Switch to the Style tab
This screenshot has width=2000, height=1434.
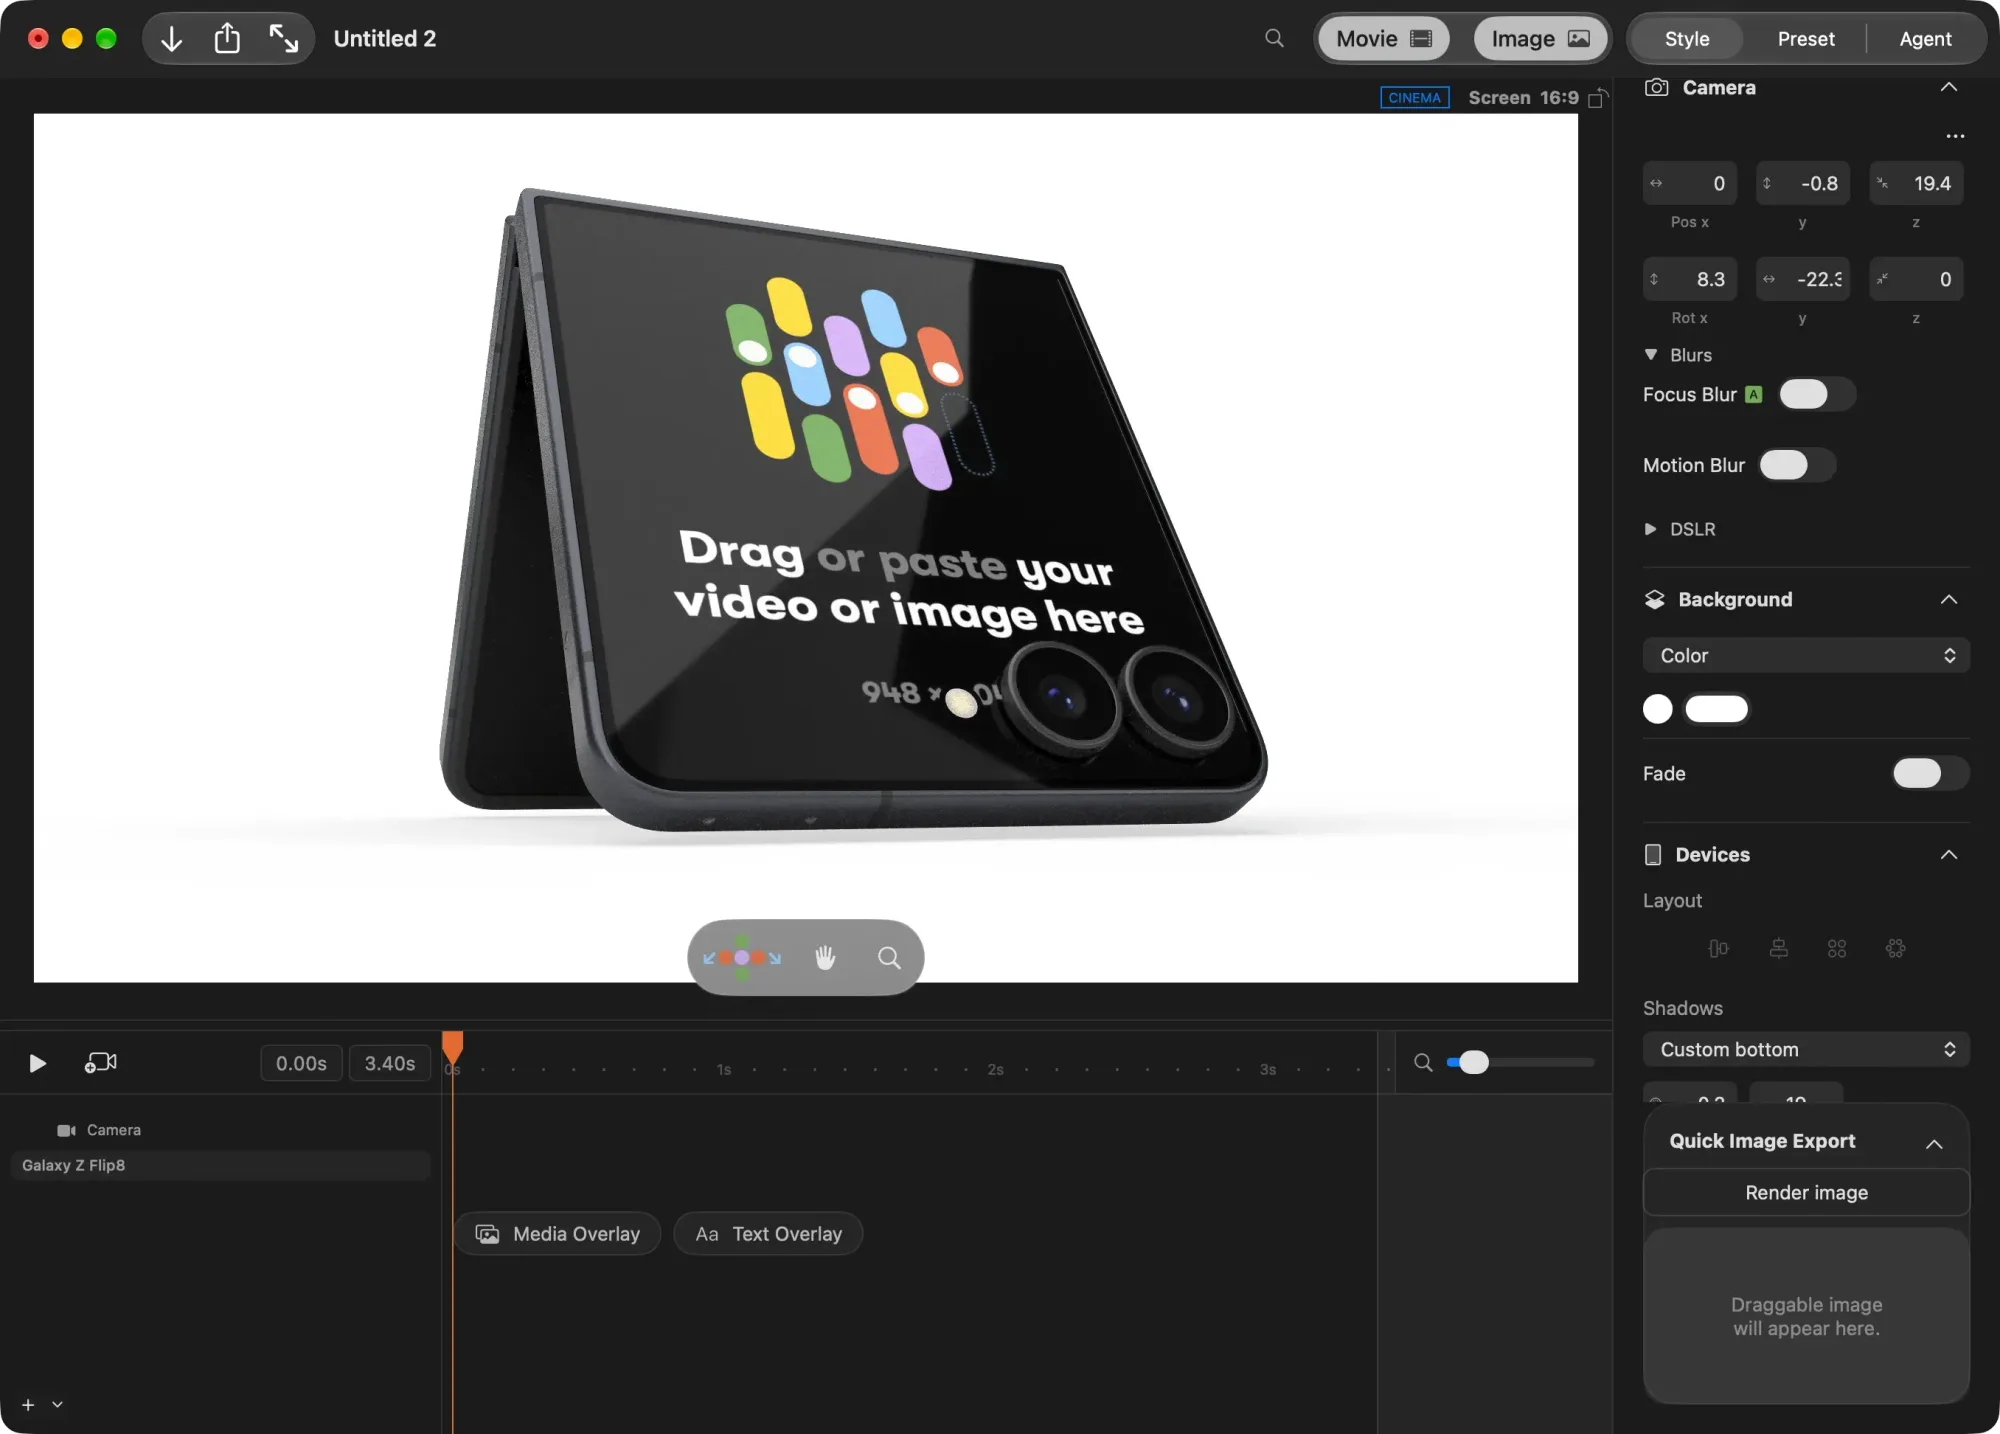pyautogui.click(x=1687, y=39)
